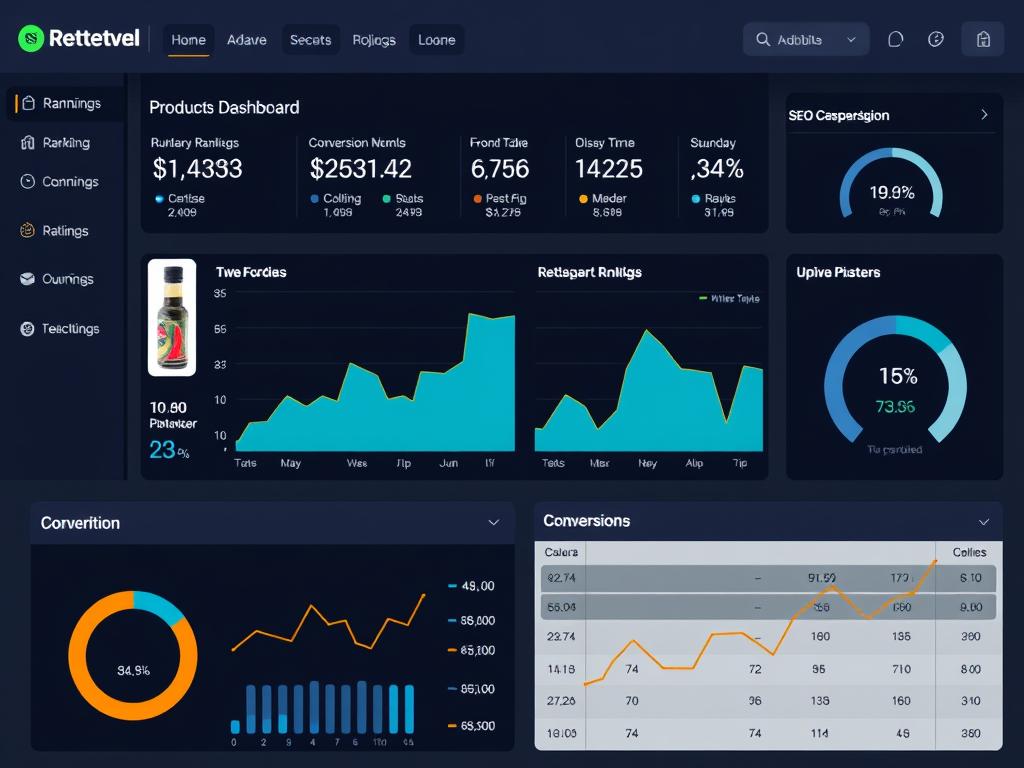1024x768 pixels.
Task: Open the Secats navigation item
Action: pos(310,40)
